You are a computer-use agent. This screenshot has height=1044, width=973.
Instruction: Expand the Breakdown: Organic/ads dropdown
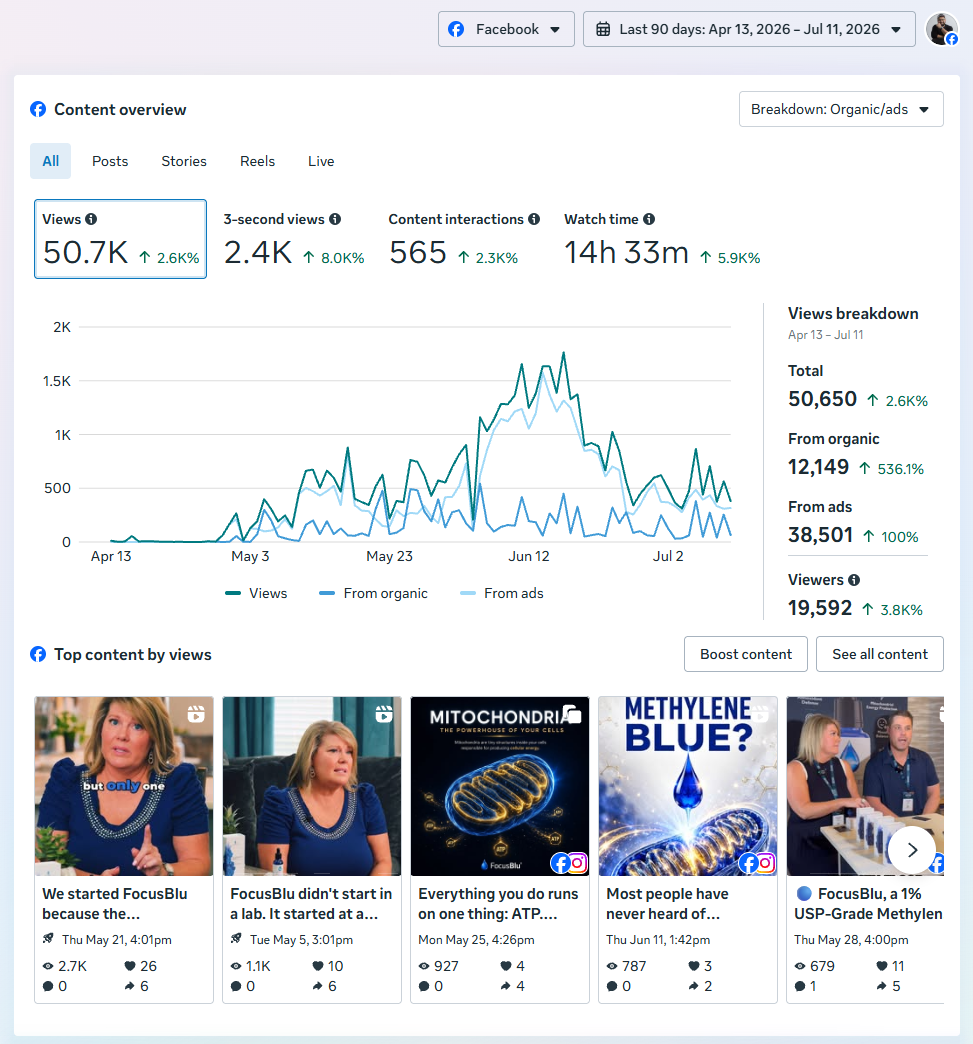pos(841,109)
